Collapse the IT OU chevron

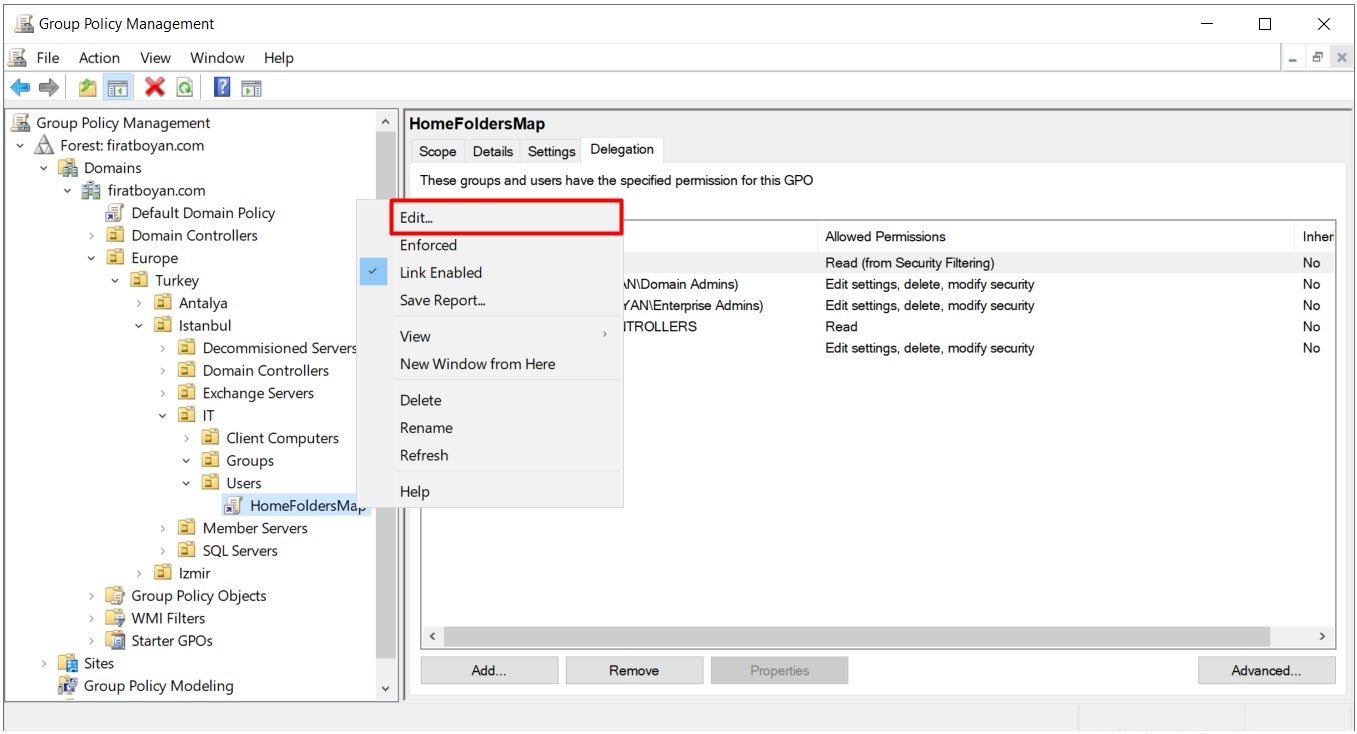click(x=163, y=416)
